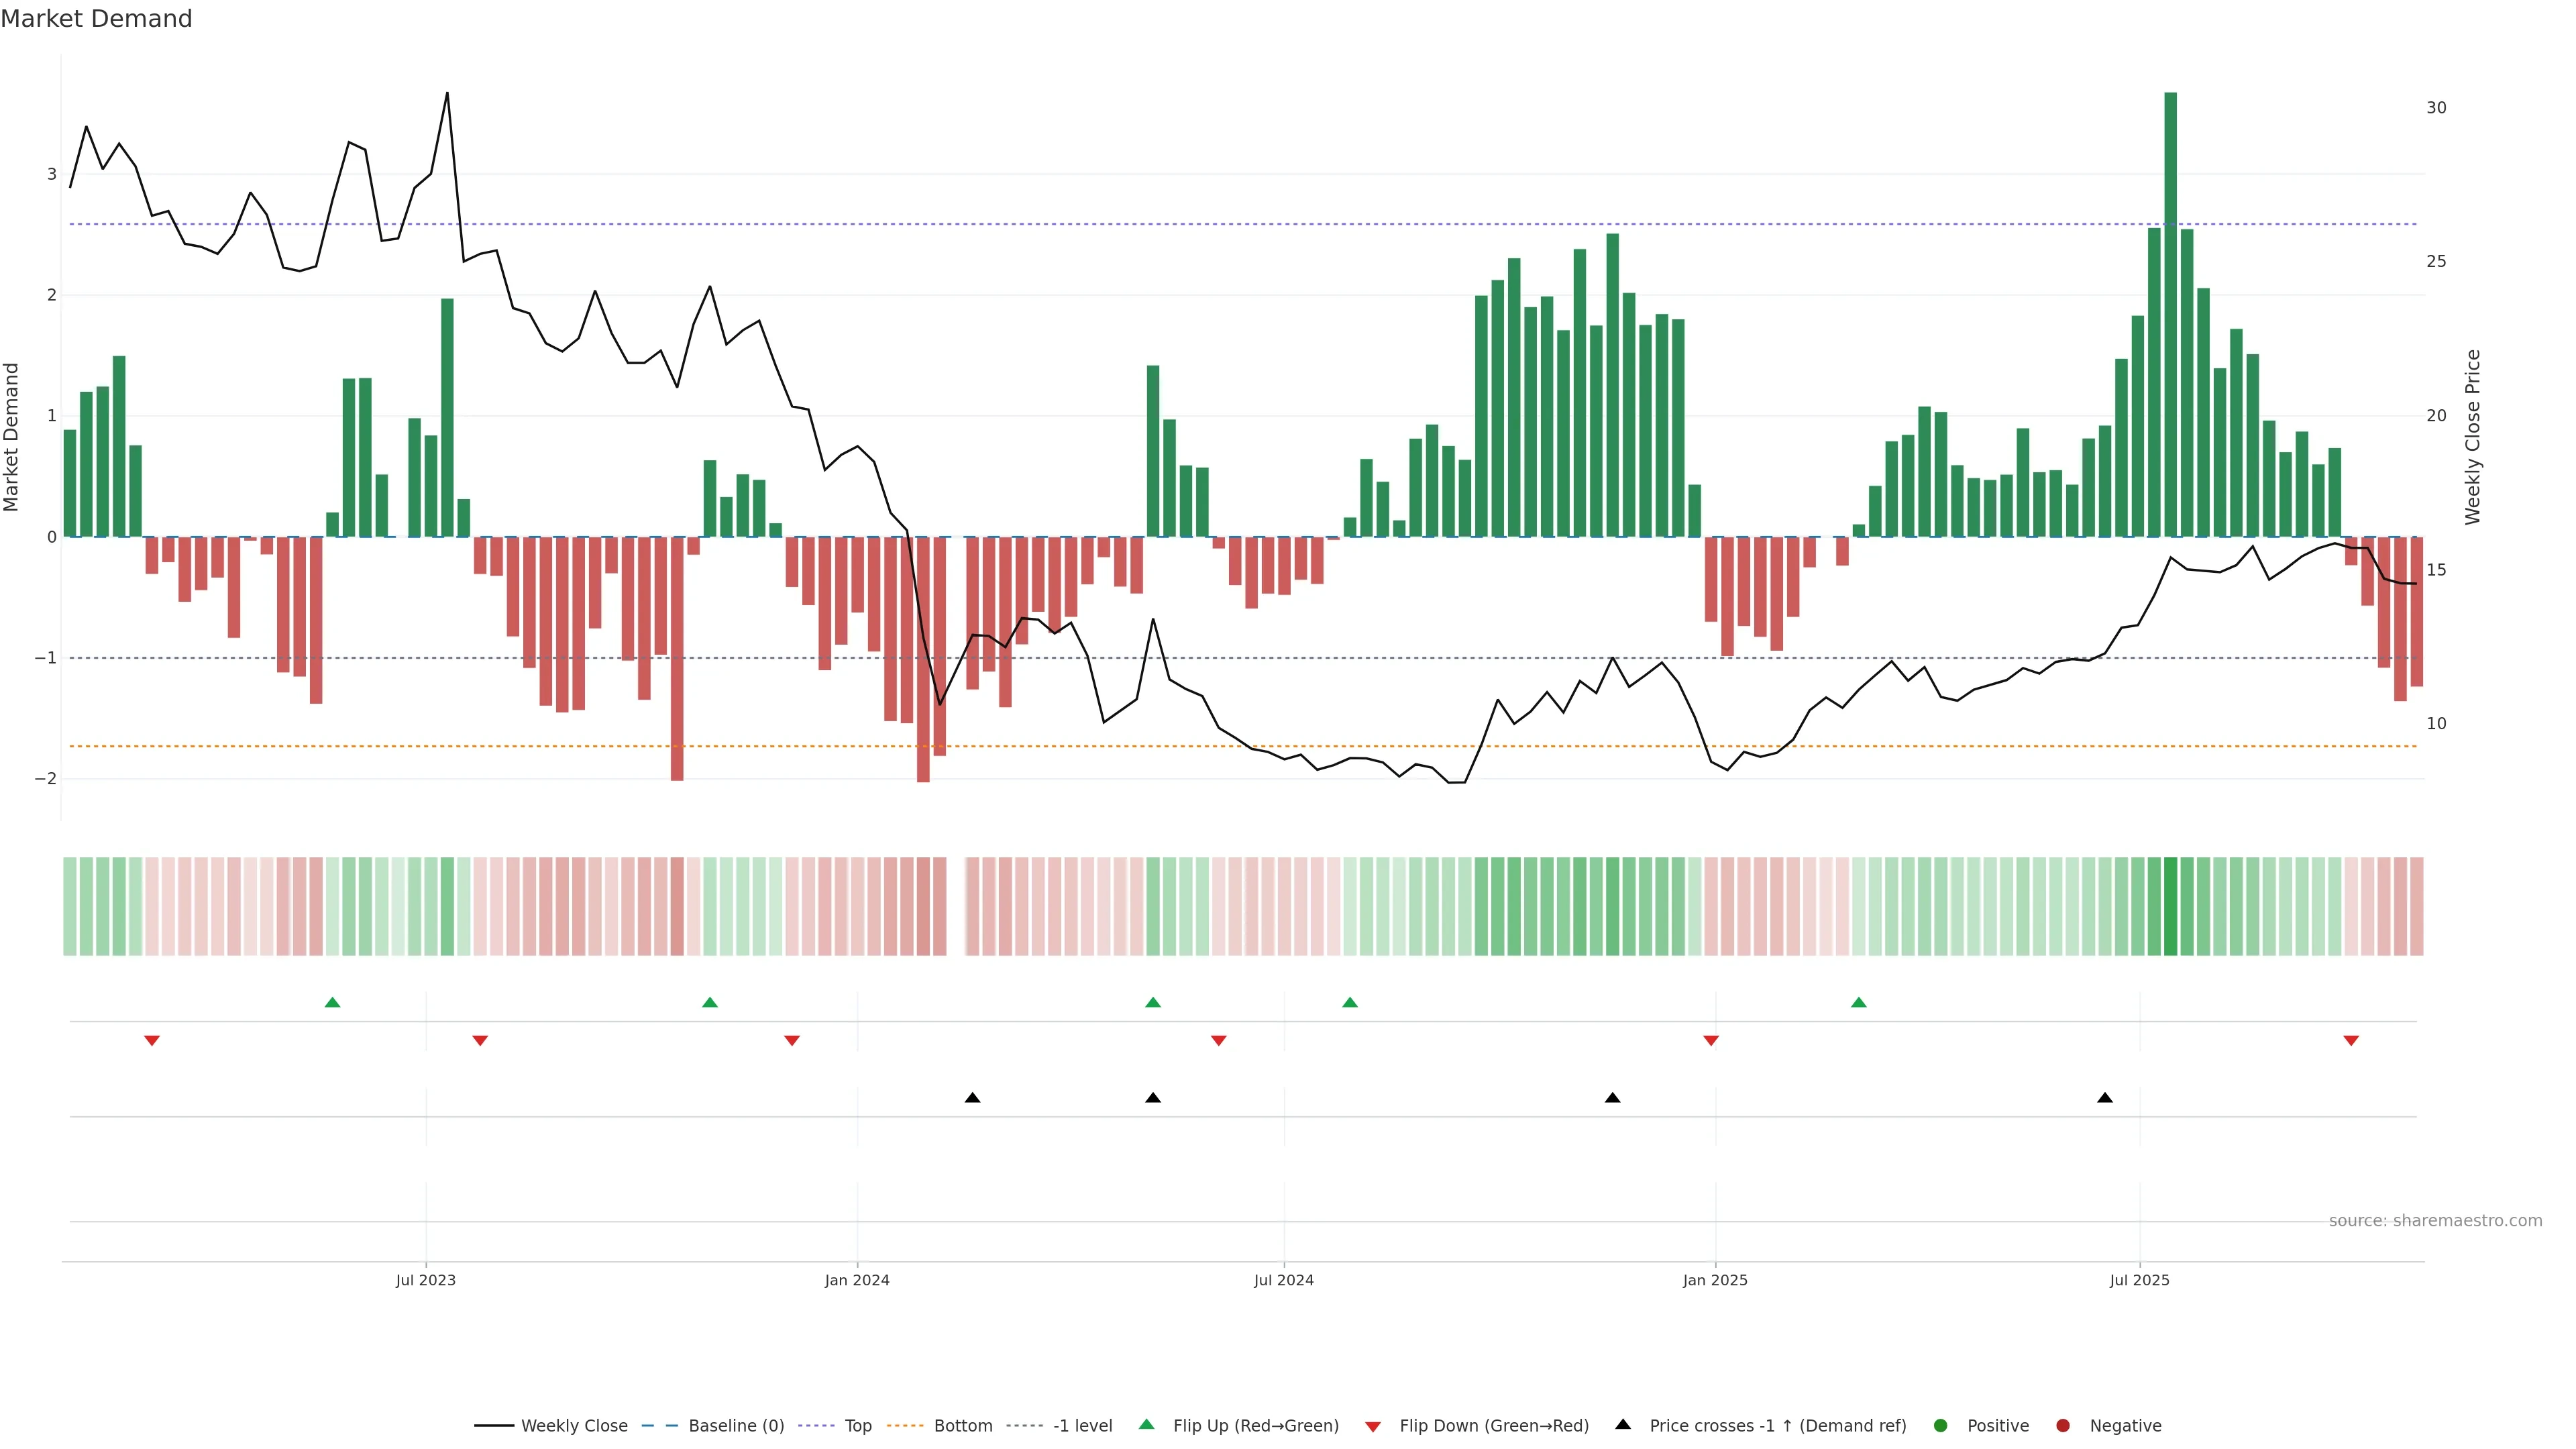Click Price crosses -1 black triangle legend icon

pyautogui.click(x=1623, y=1424)
